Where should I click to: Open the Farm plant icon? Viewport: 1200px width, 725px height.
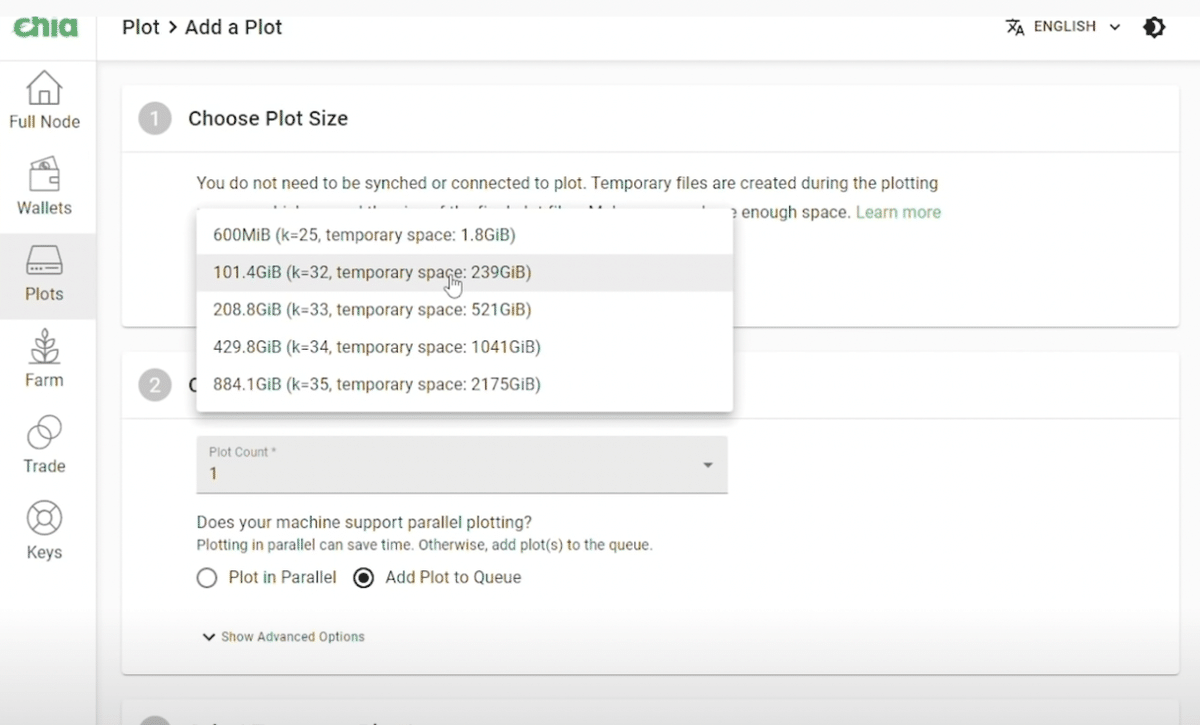click(x=44, y=347)
